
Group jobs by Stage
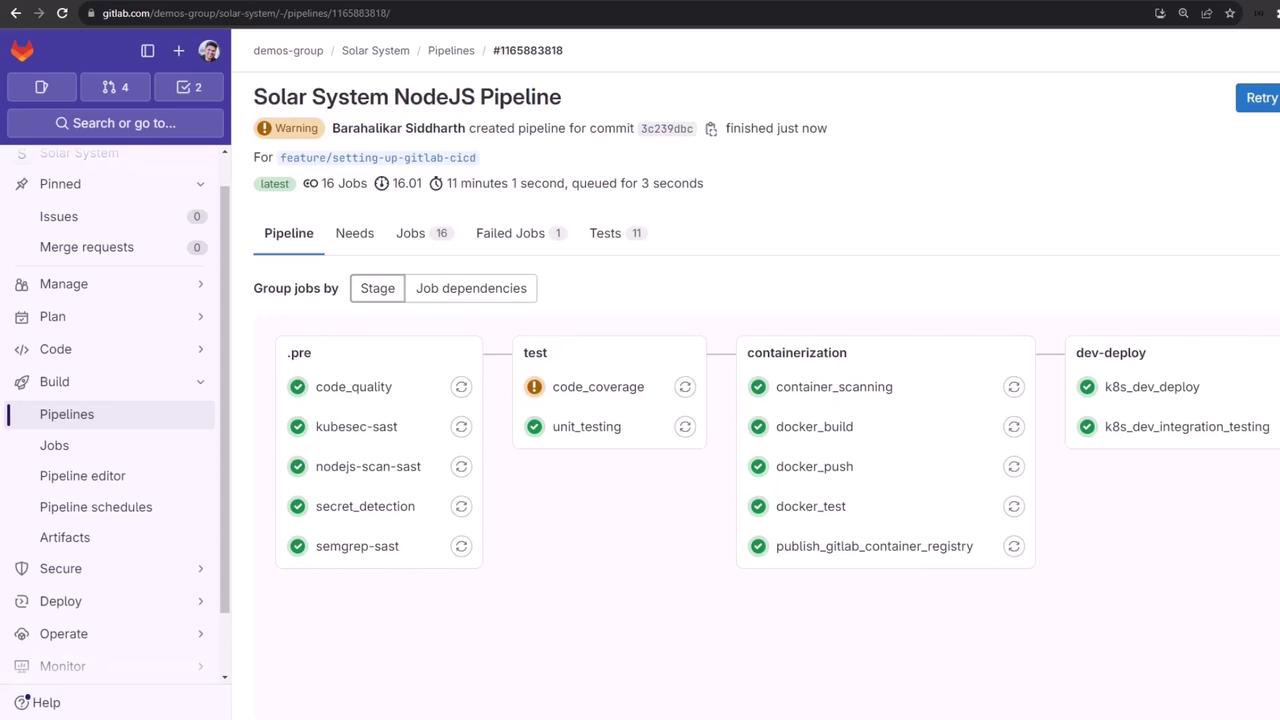[x=377, y=288]
